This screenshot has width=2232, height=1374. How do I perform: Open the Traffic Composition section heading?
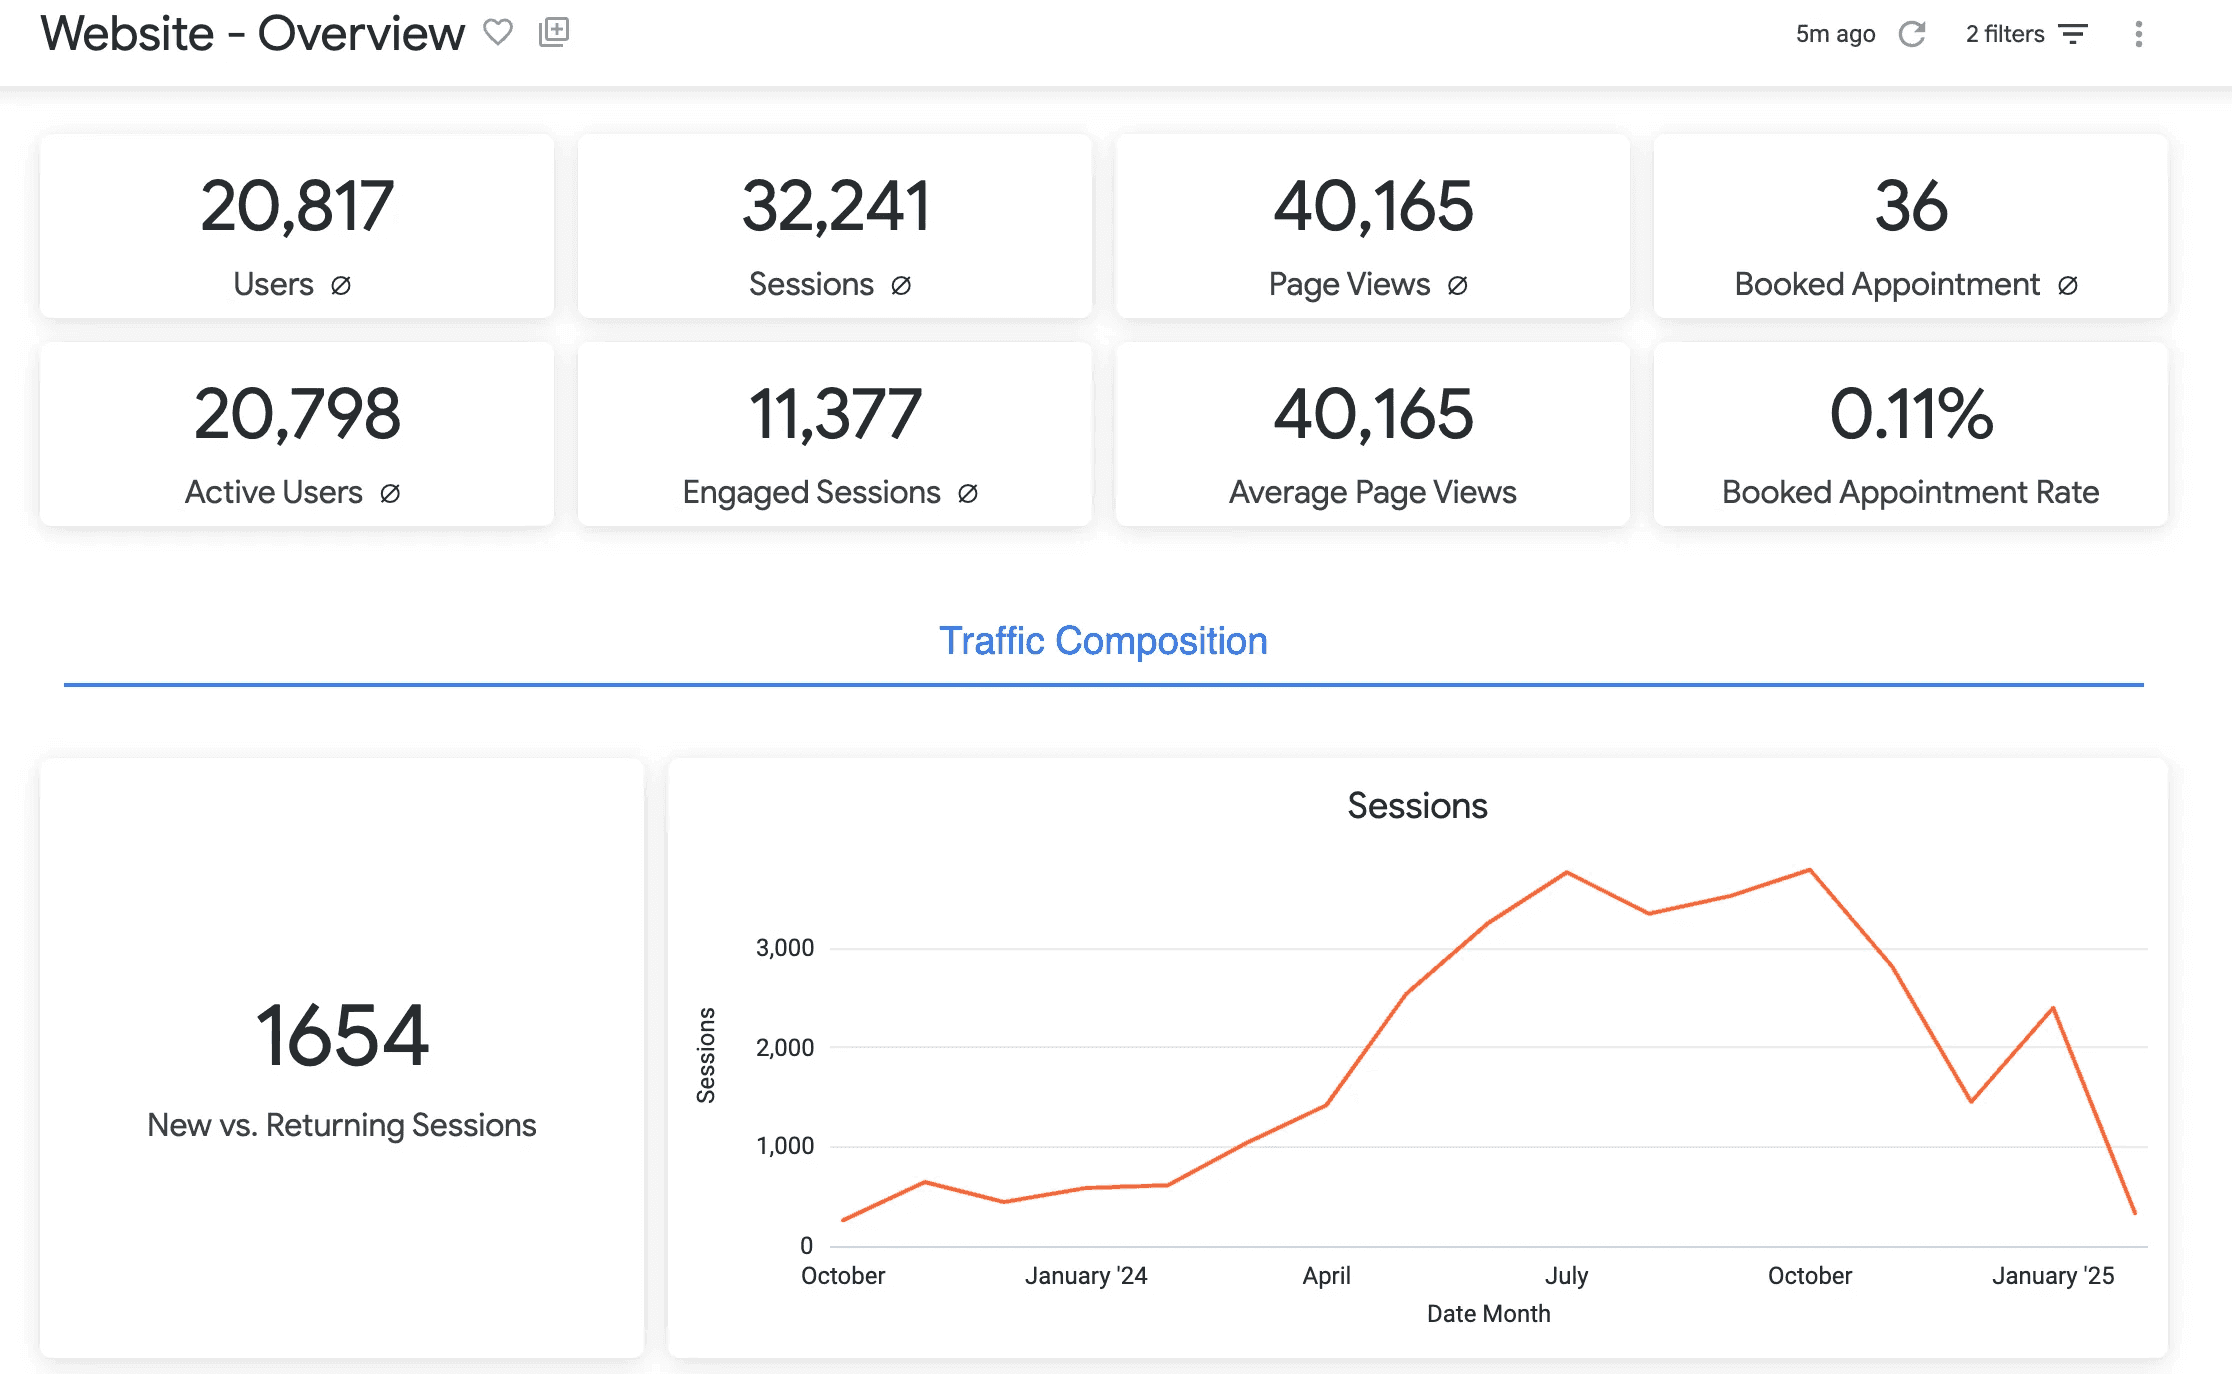1103,641
